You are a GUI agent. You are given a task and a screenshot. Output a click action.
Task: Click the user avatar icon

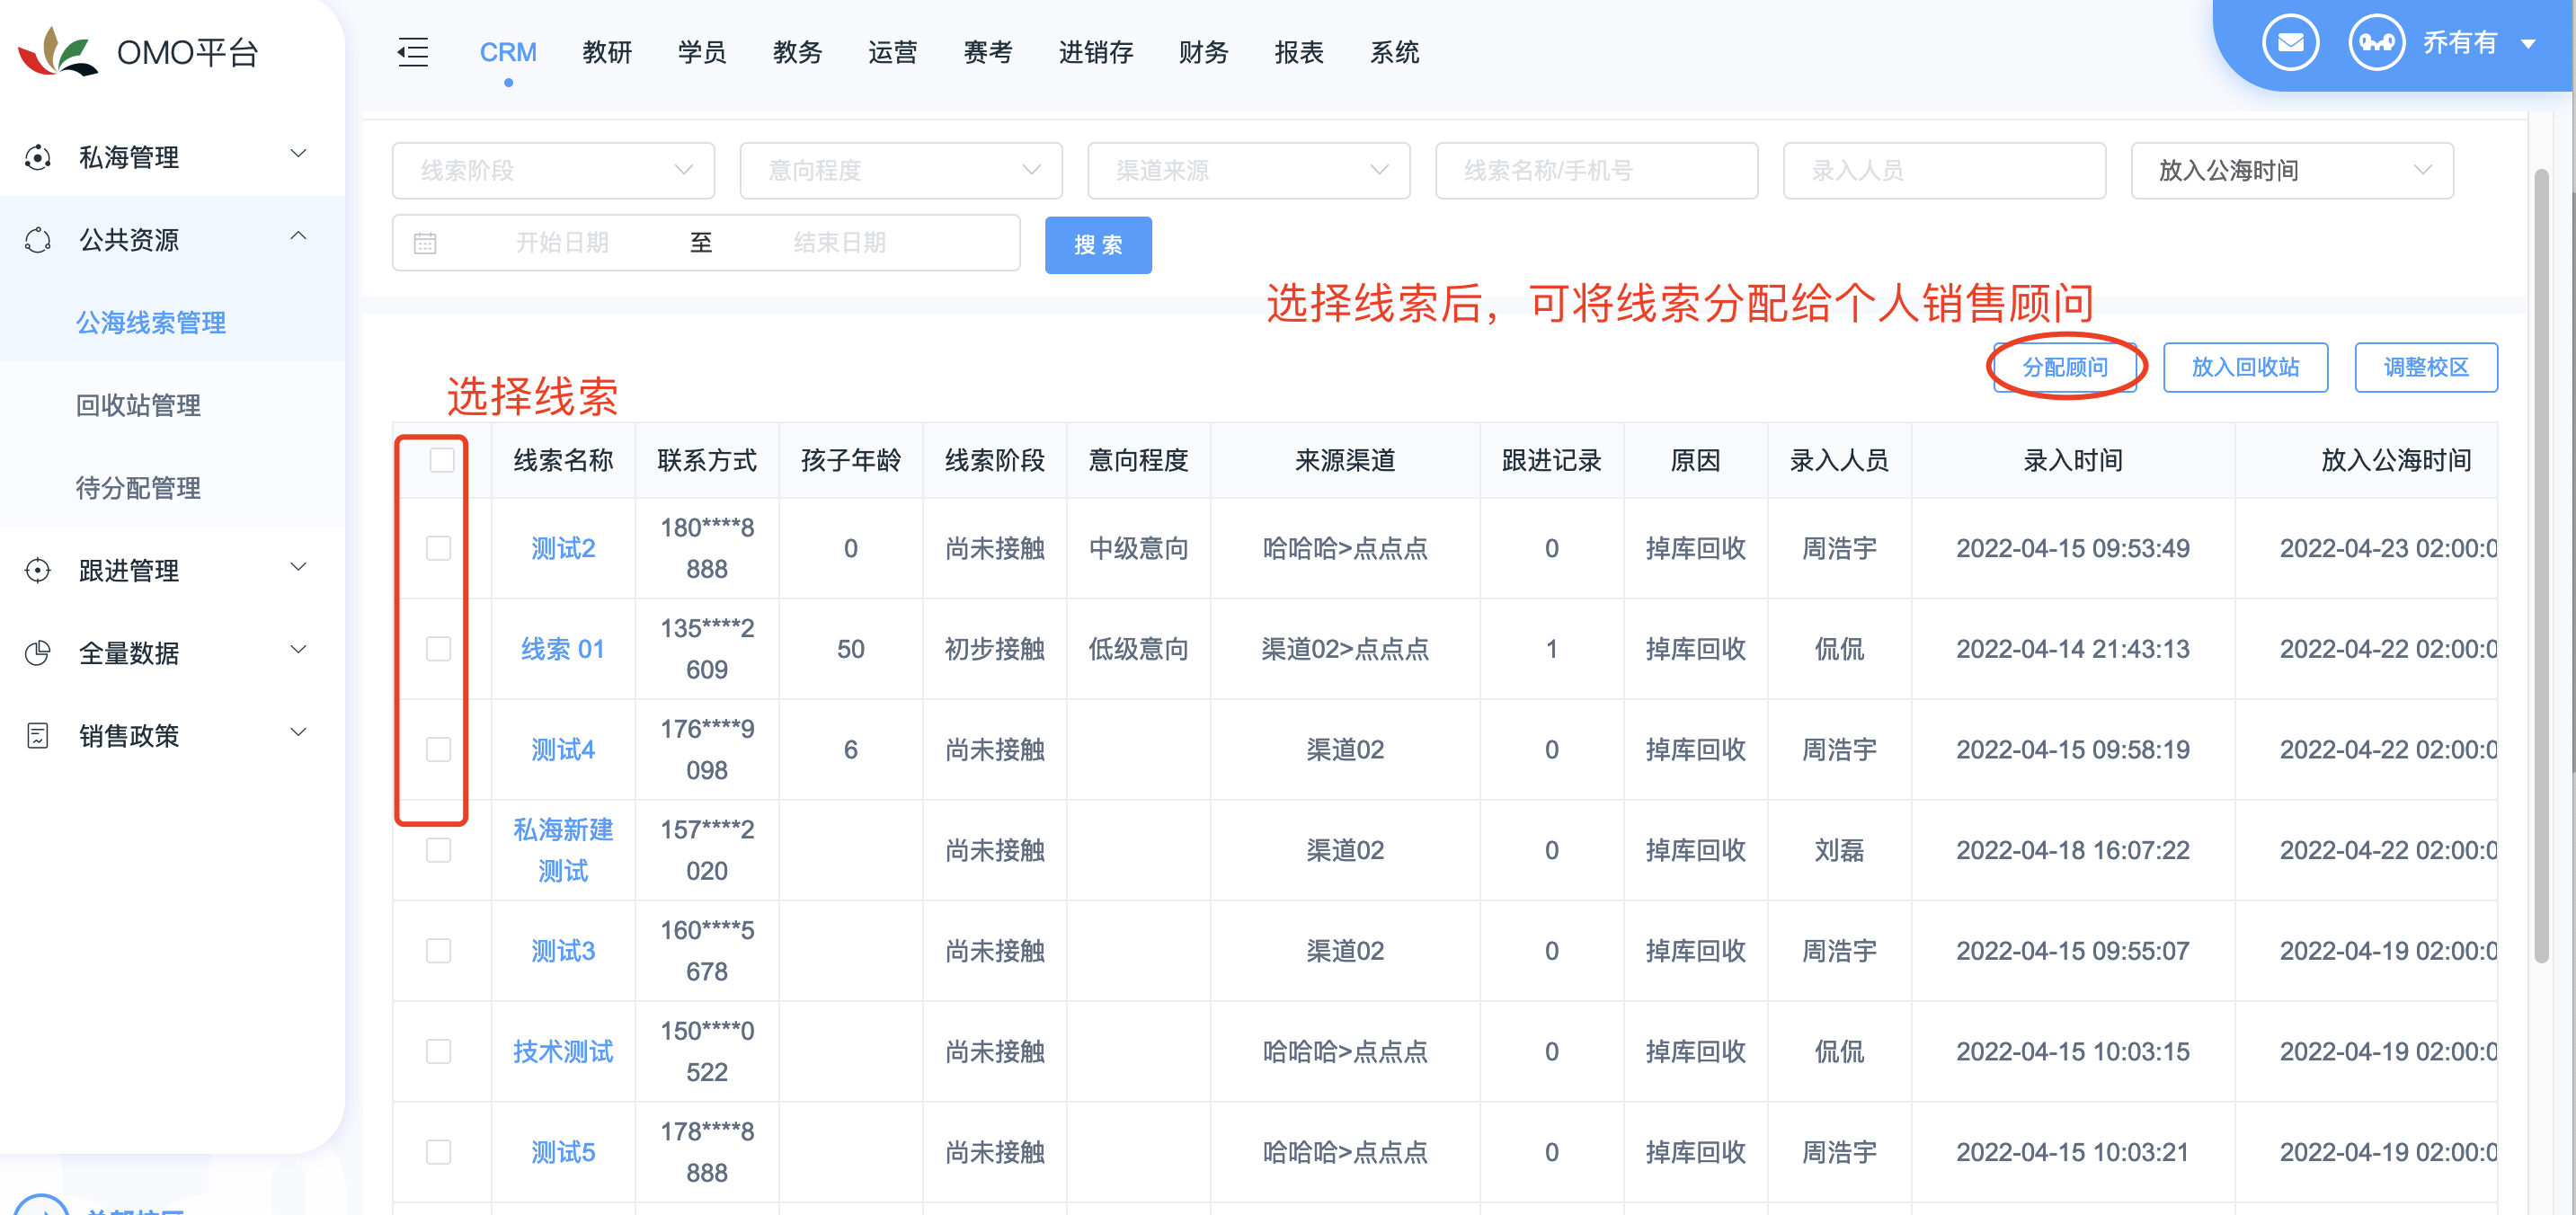coord(2376,43)
